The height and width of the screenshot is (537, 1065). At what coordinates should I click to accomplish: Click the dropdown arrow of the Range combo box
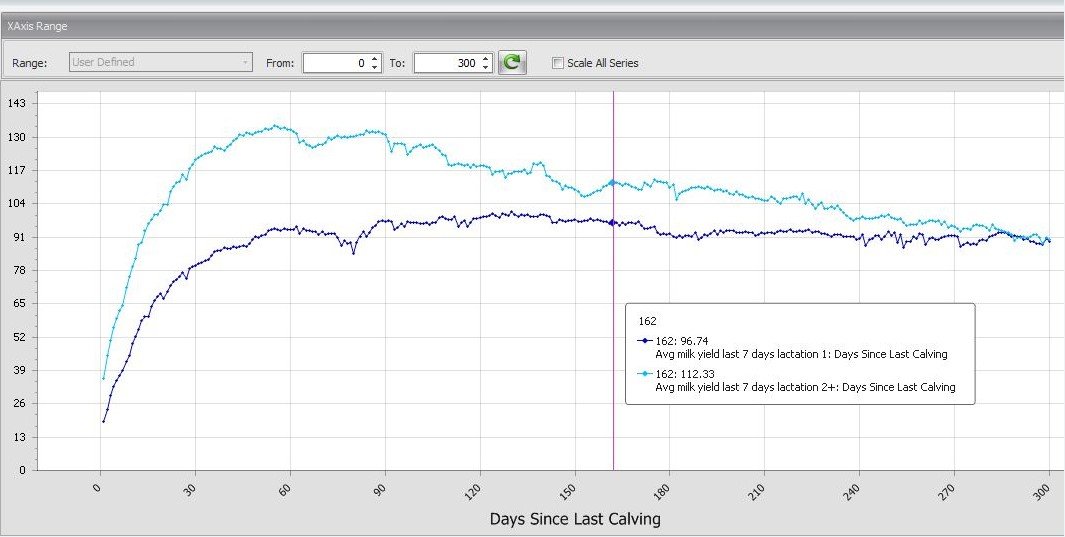tap(246, 62)
